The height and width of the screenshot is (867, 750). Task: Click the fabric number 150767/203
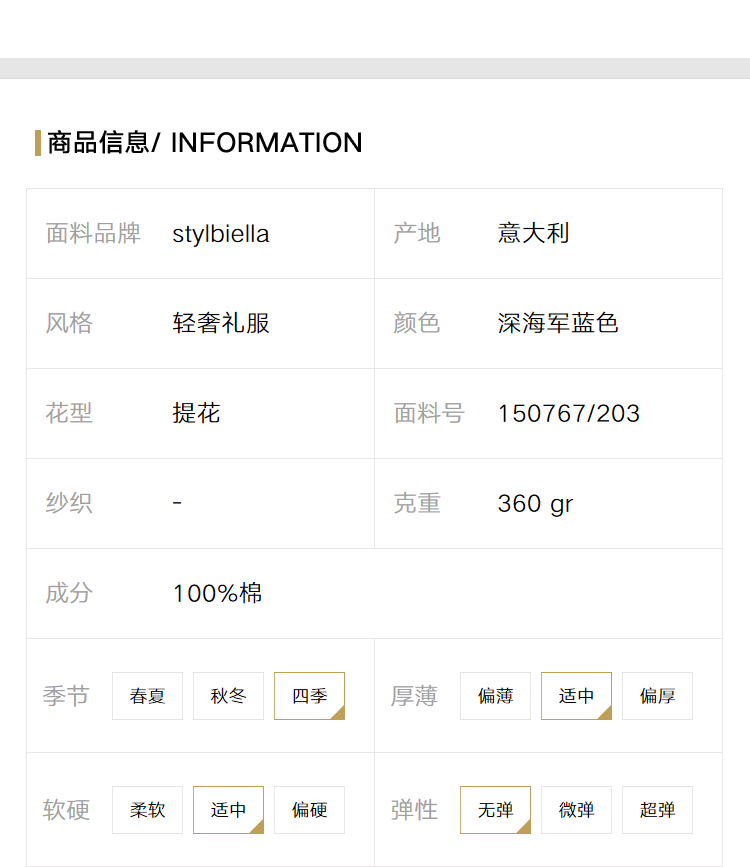coord(569,414)
